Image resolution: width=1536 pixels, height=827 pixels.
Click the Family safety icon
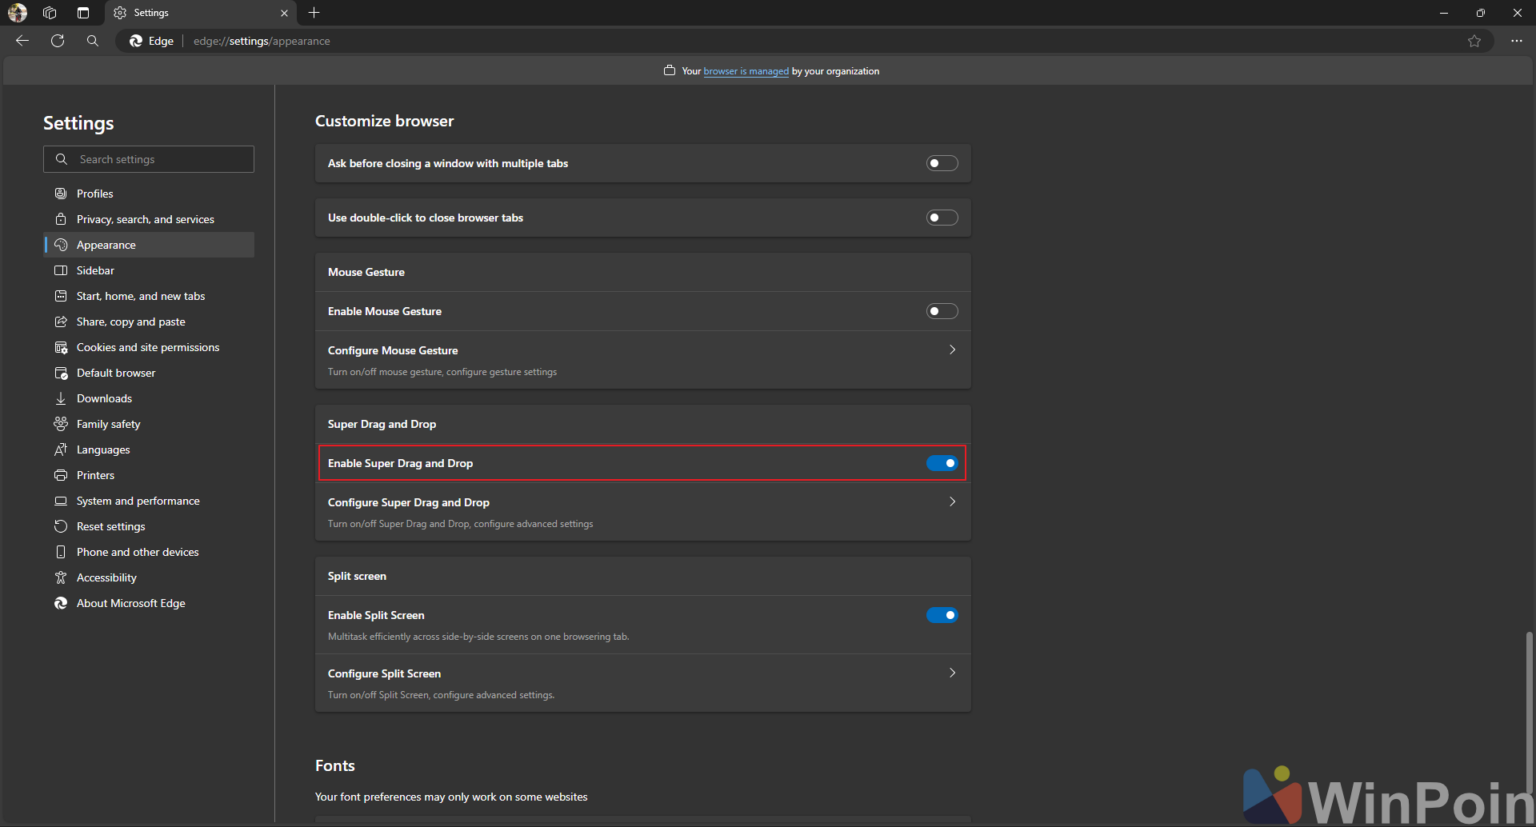click(x=61, y=423)
